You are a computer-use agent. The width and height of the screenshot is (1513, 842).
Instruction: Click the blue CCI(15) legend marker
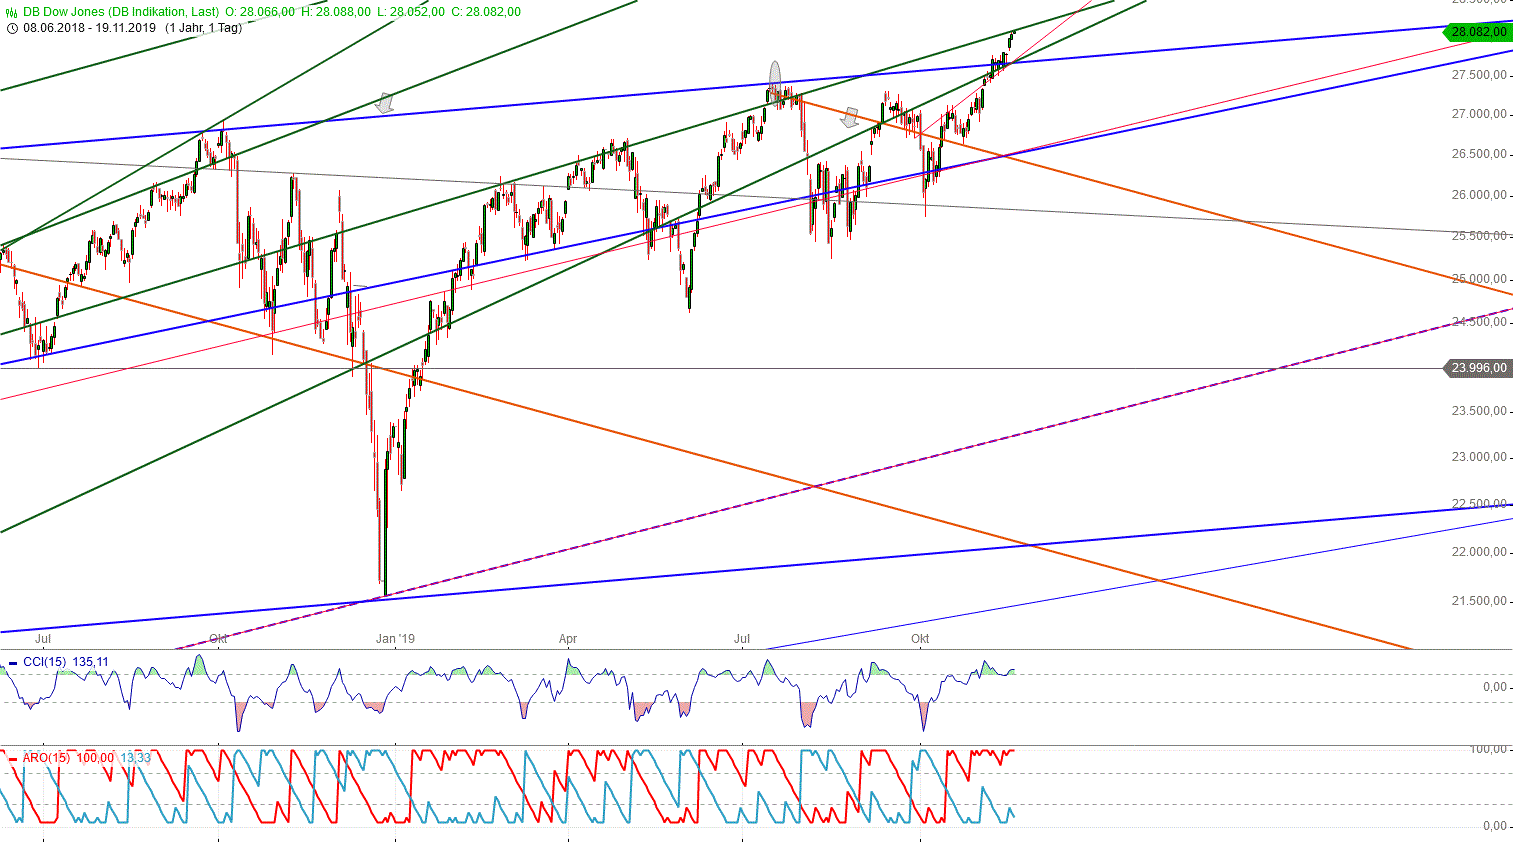13,662
